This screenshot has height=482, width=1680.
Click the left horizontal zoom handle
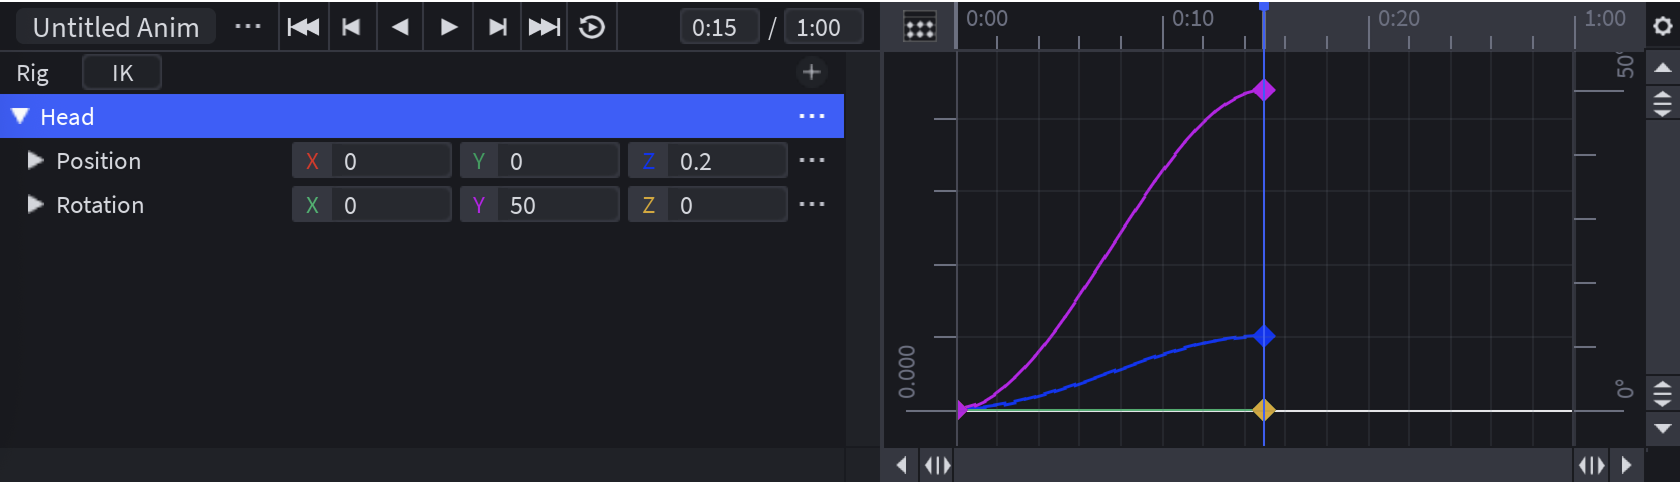coord(937,465)
